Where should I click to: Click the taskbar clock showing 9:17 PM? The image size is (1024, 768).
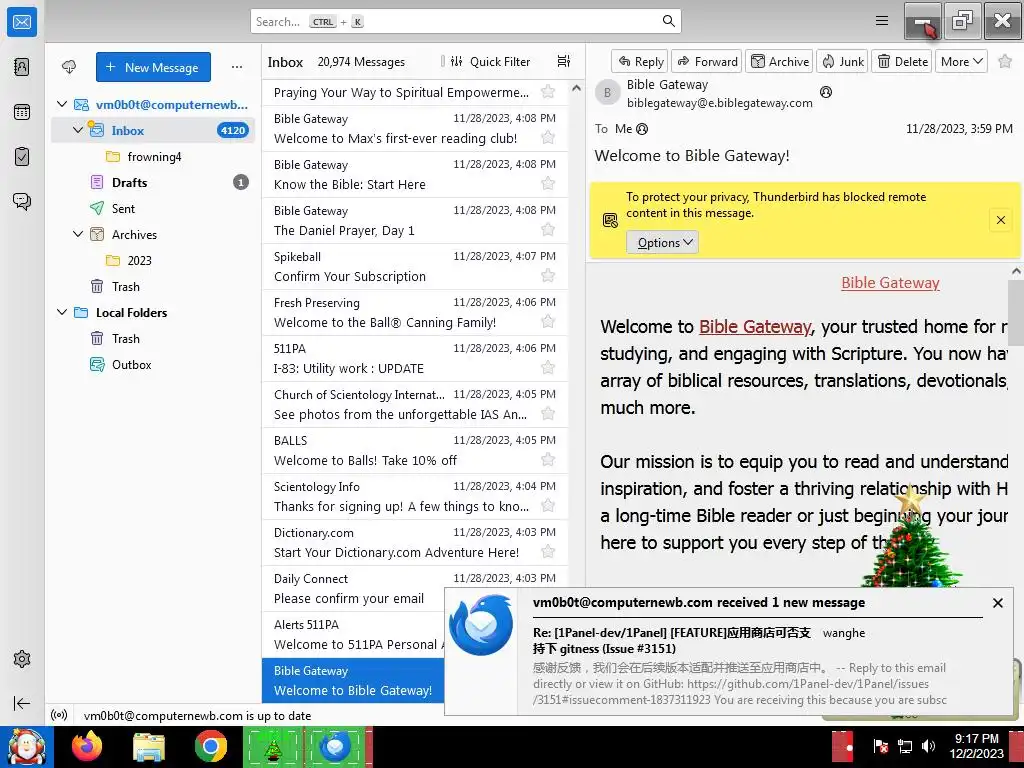click(976, 746)
